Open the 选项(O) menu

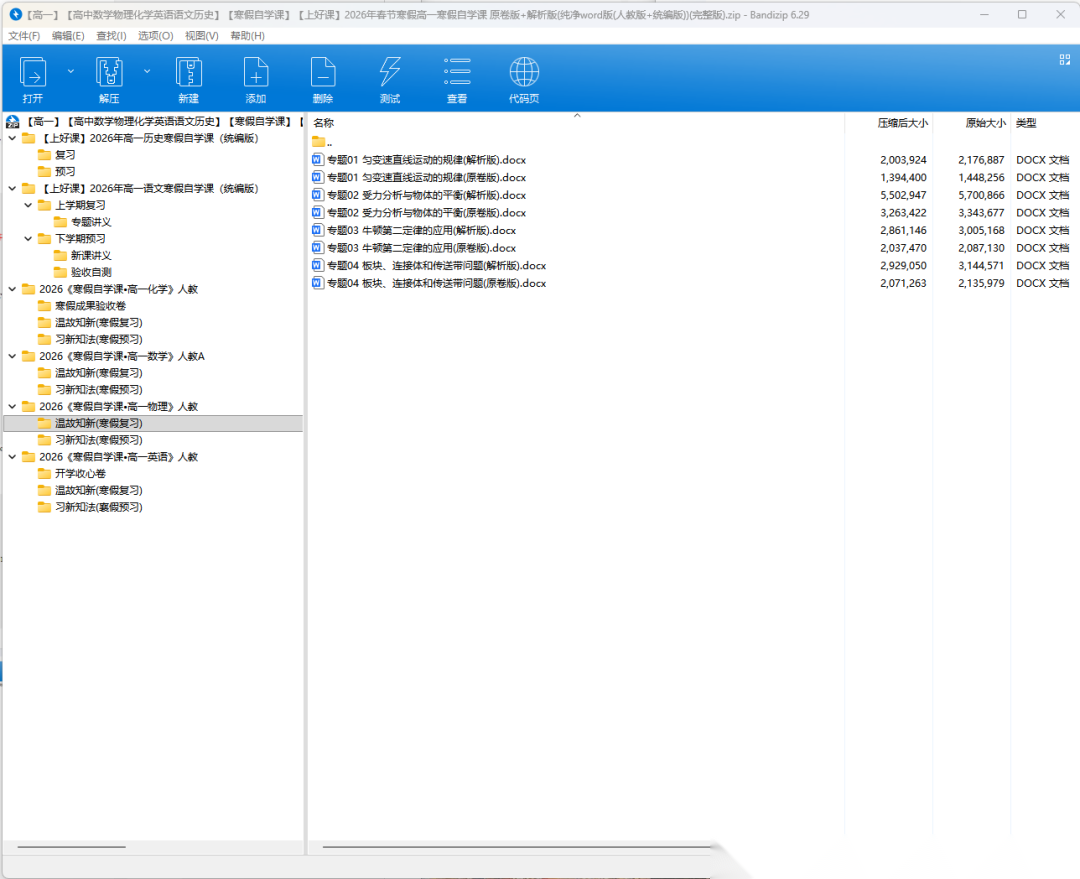[155, 36]
